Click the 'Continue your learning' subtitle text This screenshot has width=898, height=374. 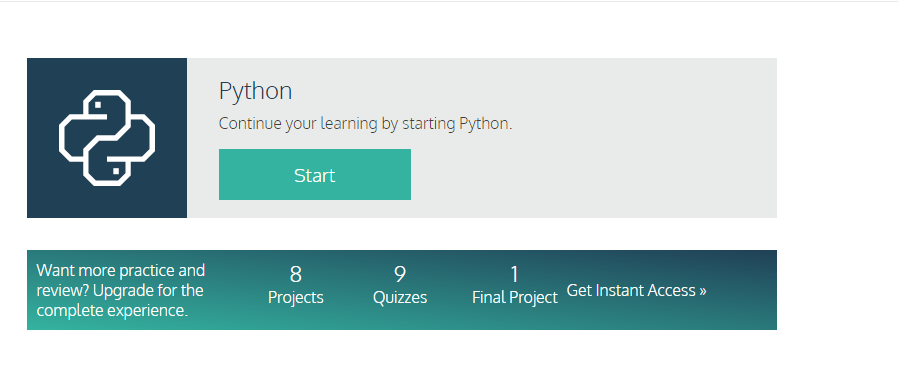pyautogui.click(x=365, y=124)
